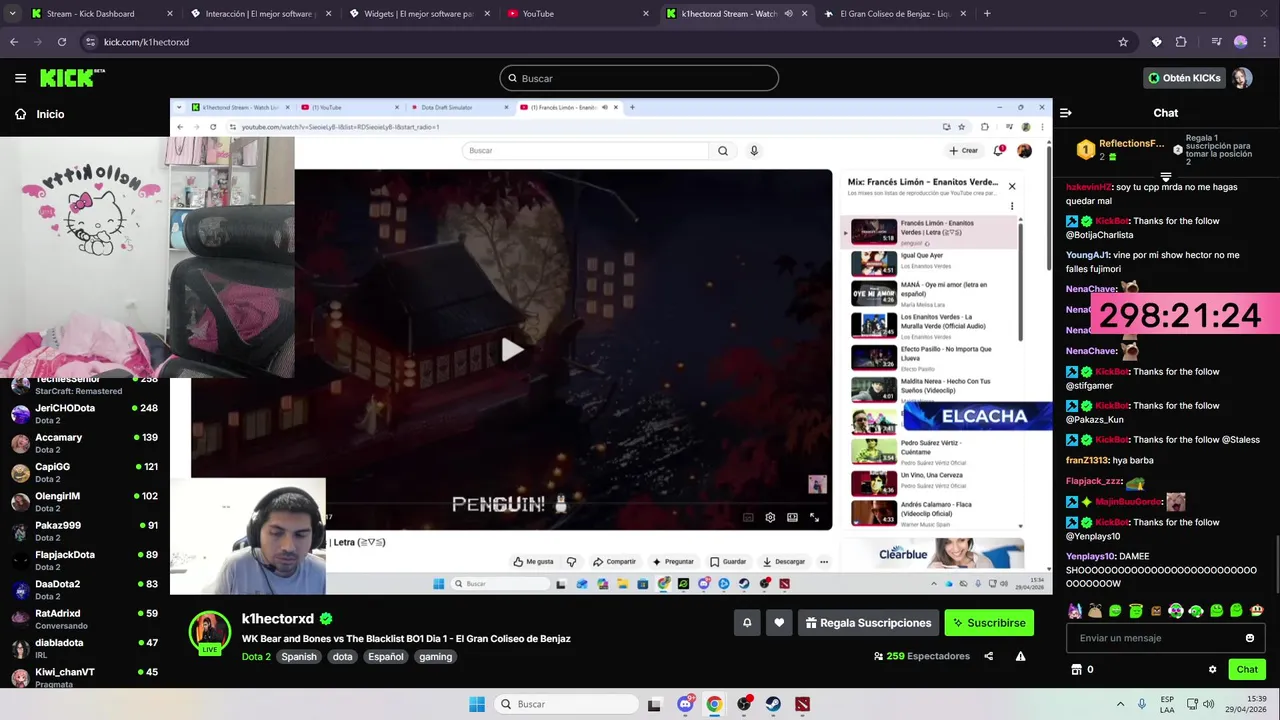Go back in browser history
This screenshot has width=1280, height=720.
[14, 42]
